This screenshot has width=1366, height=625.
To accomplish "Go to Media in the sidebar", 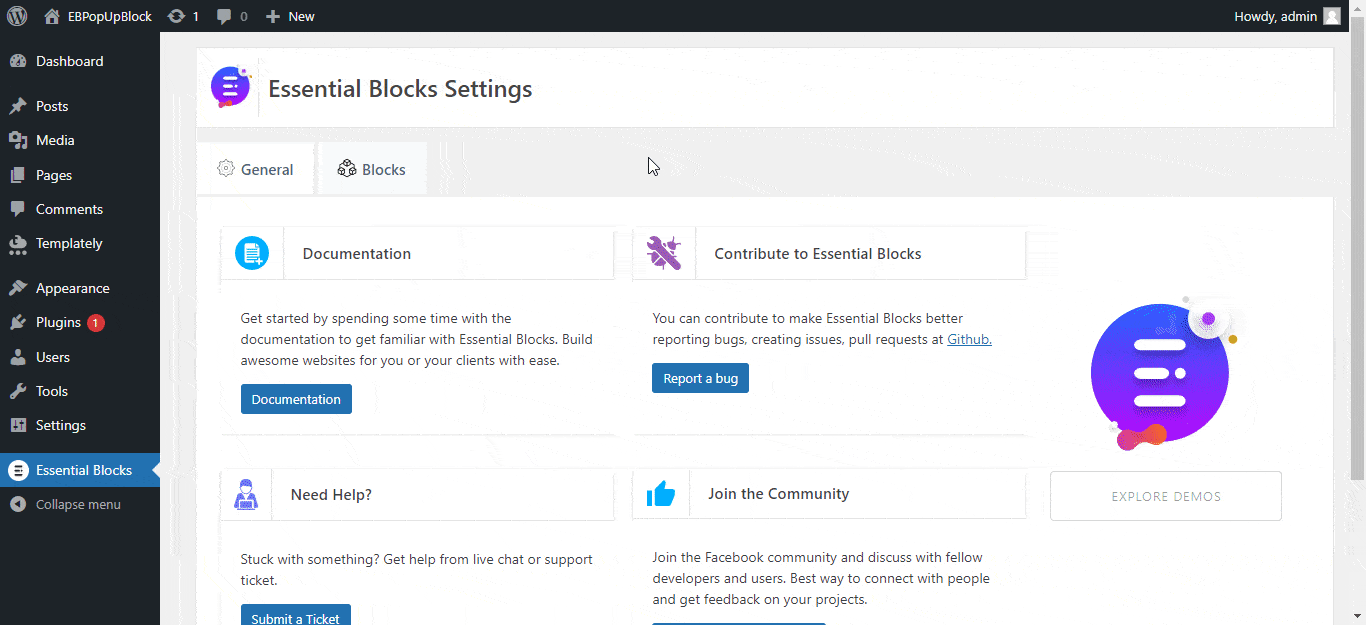I will 80,140.
